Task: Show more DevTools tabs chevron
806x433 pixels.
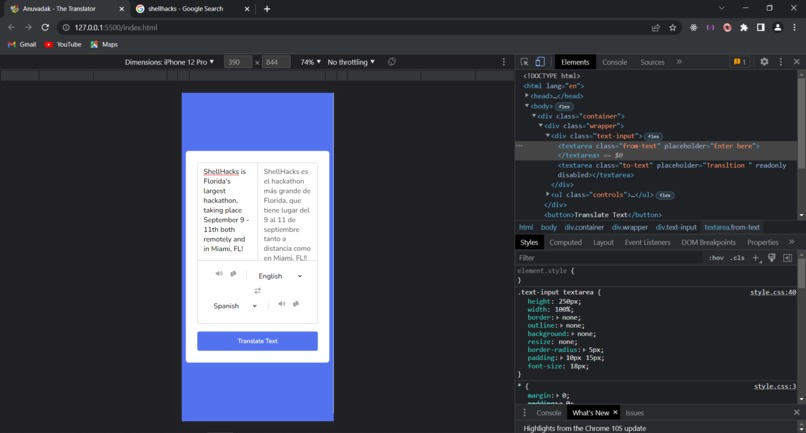Action: coord(679,62)
